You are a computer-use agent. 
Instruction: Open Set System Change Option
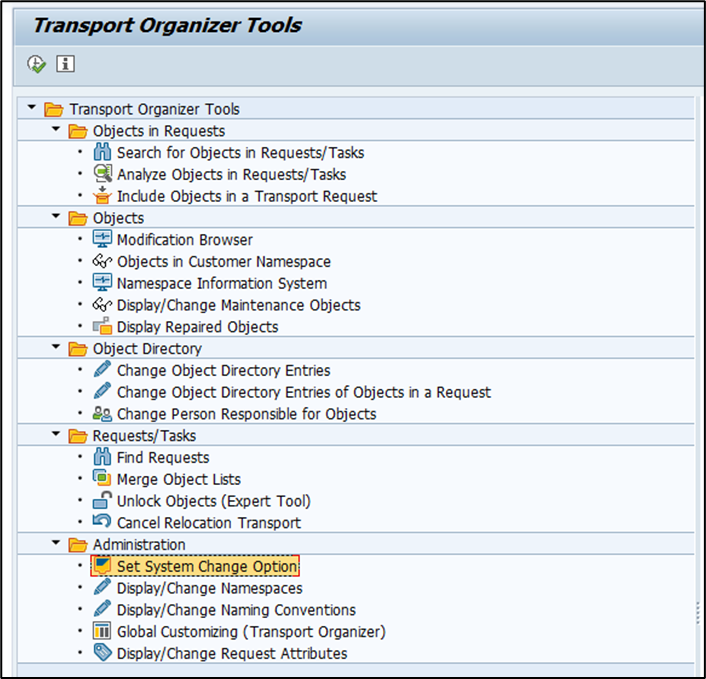[x=207, y=567]
